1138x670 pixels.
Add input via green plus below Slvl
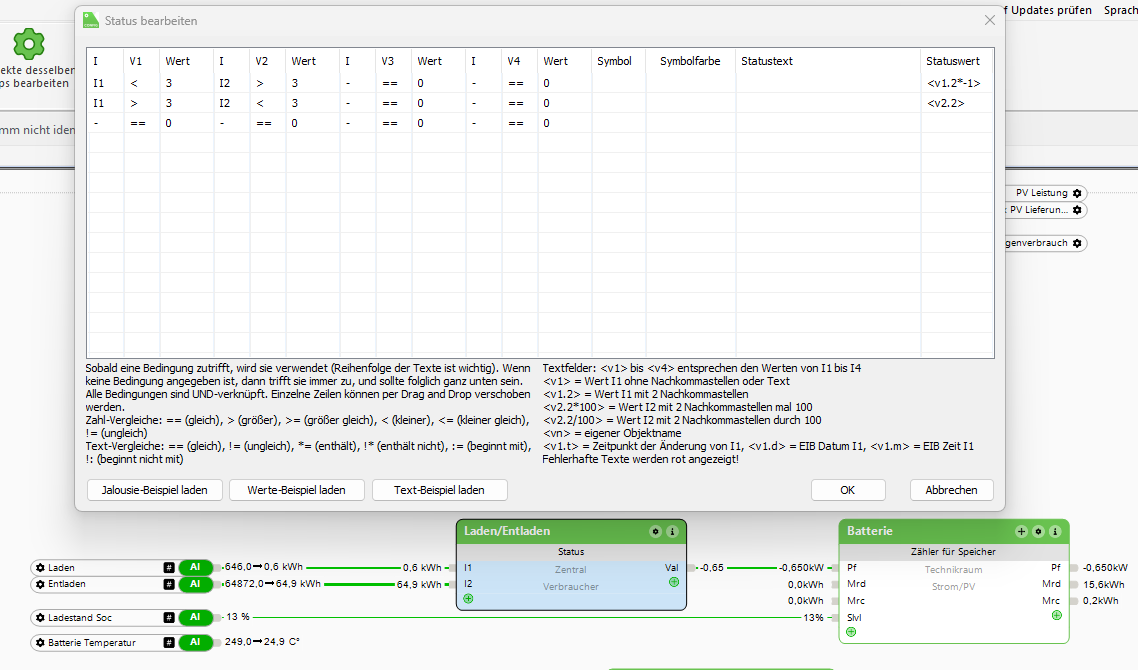[x=851, y=632]
